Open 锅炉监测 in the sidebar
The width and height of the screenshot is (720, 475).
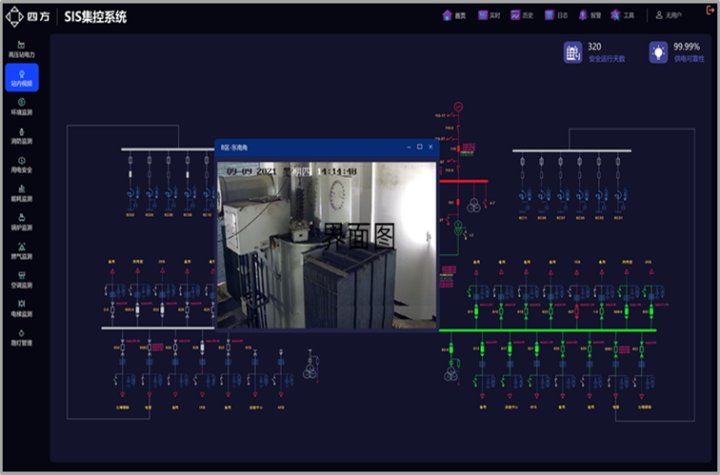(21, 222)
